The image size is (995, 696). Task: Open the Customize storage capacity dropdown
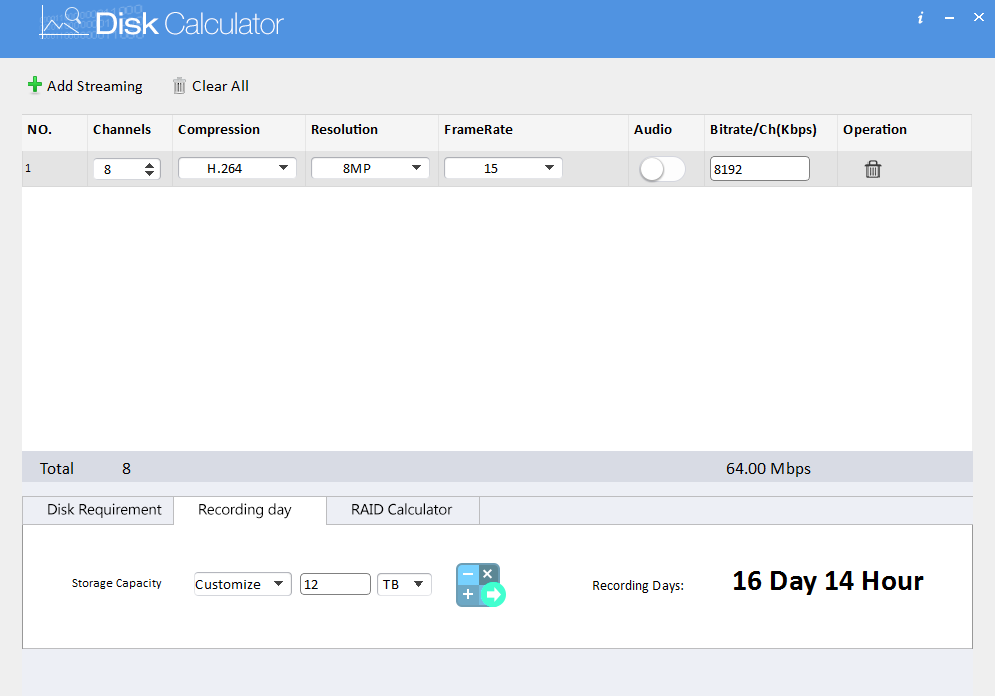click(242, 584)
